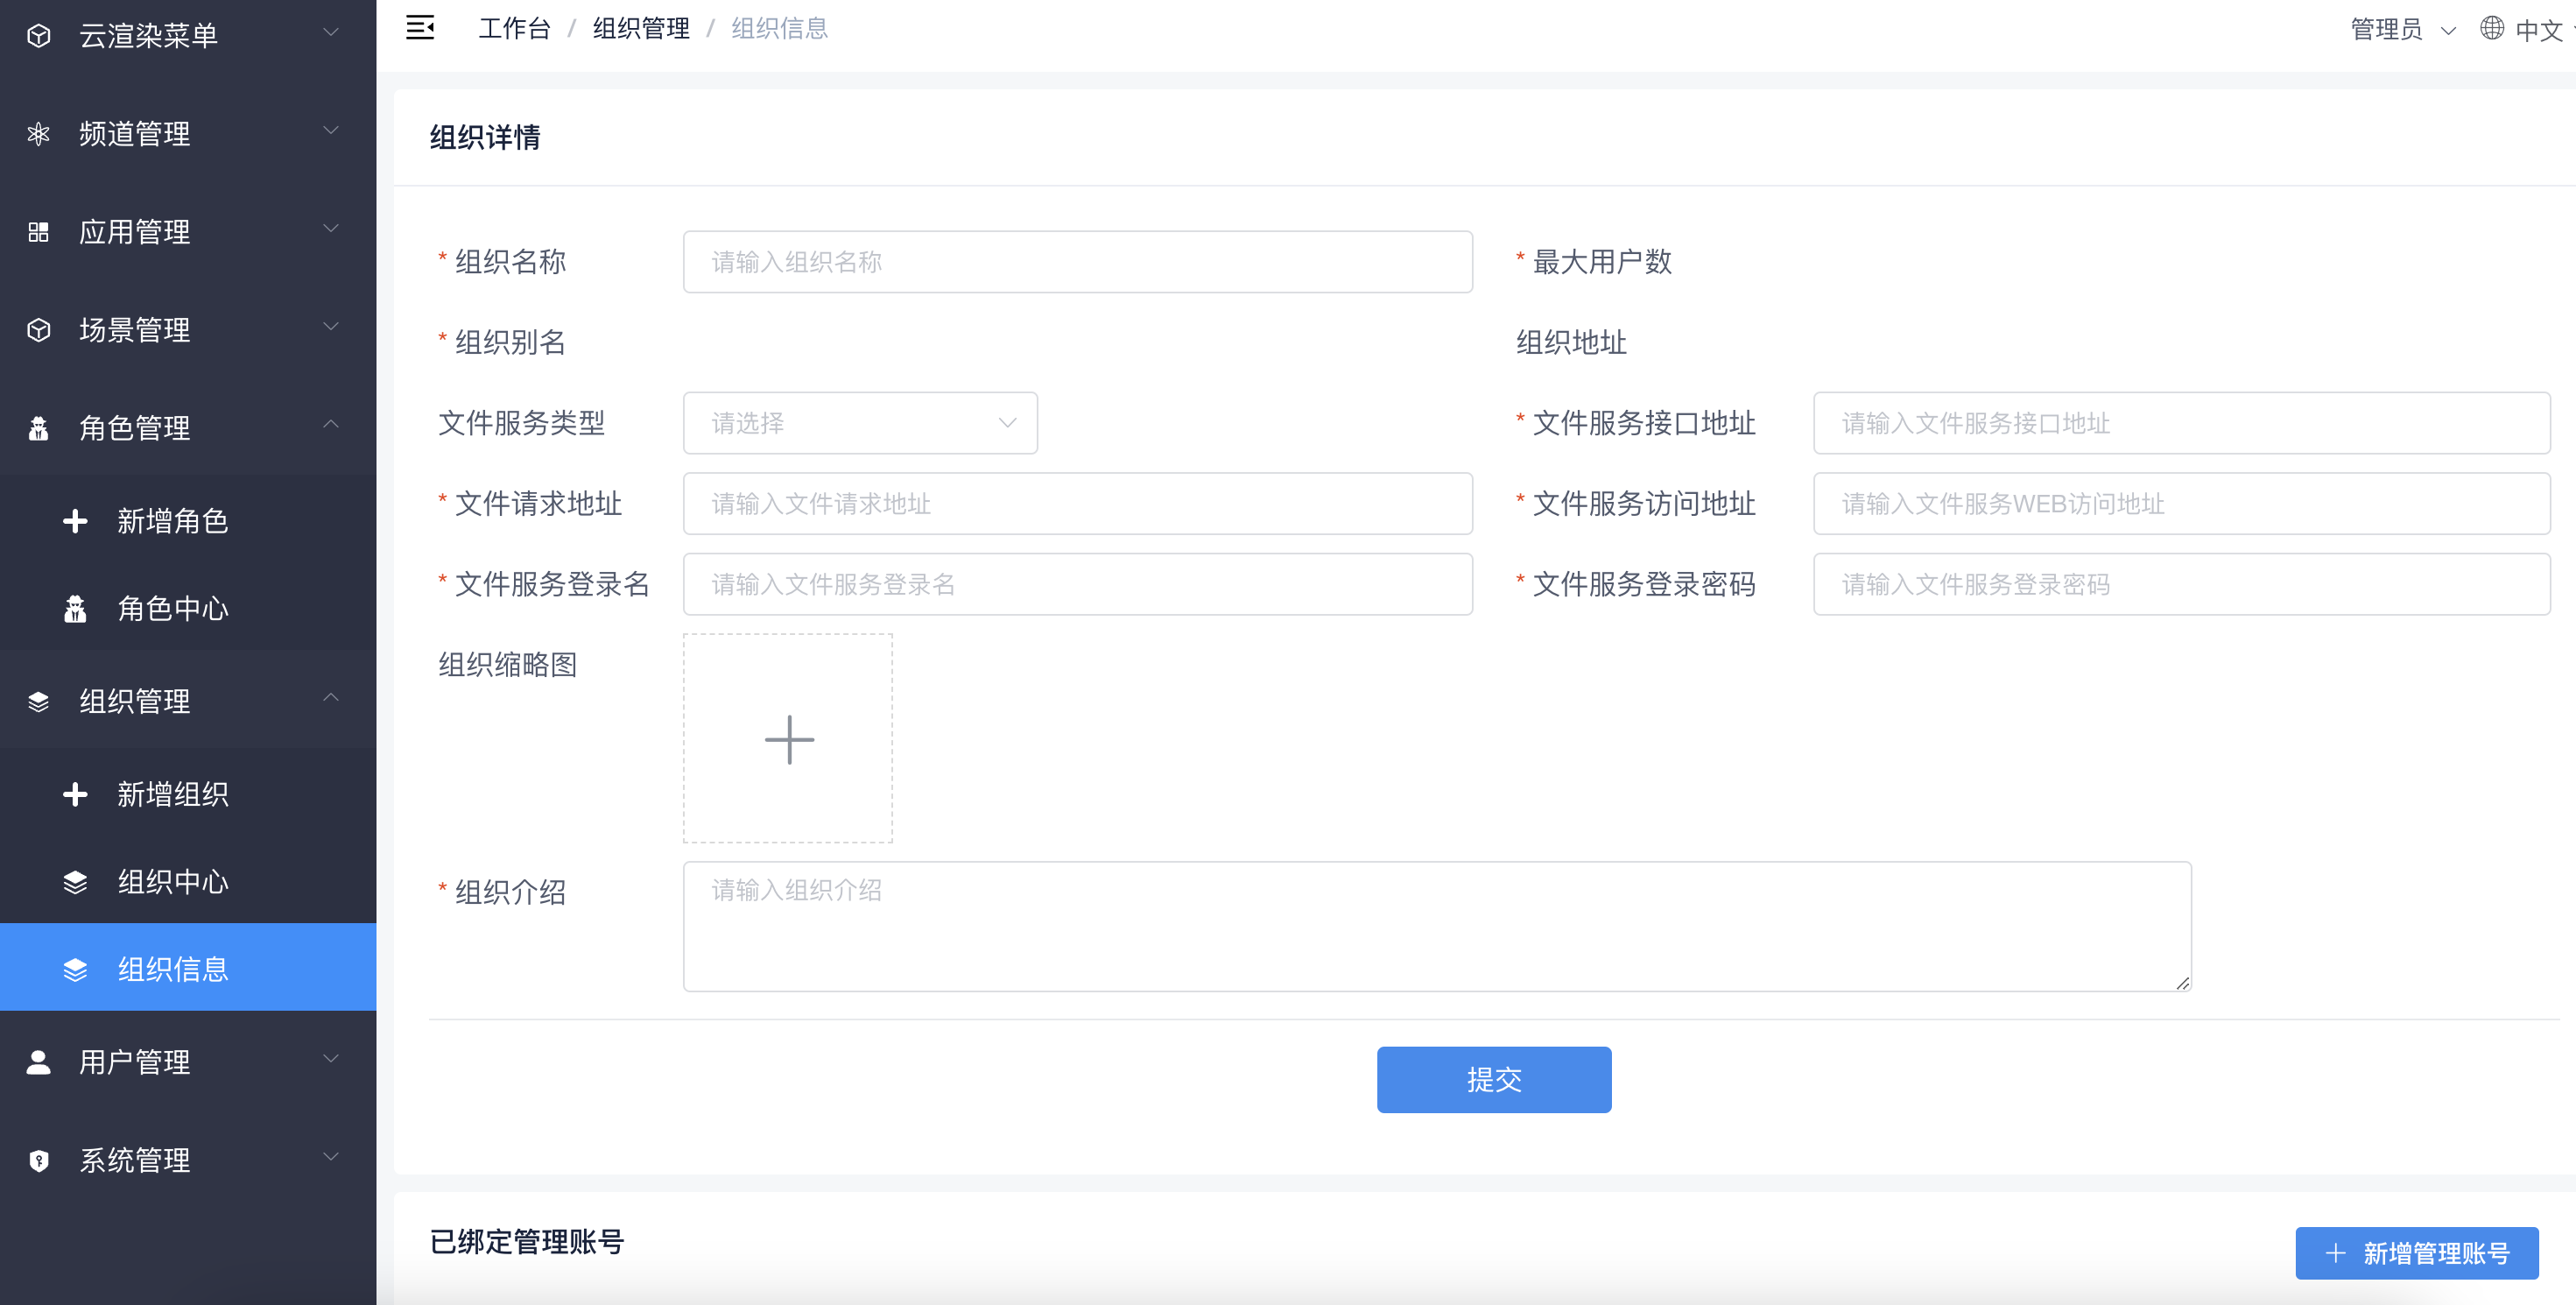
Task: Click the 最大用户数 label
Action: [1602, 262]
